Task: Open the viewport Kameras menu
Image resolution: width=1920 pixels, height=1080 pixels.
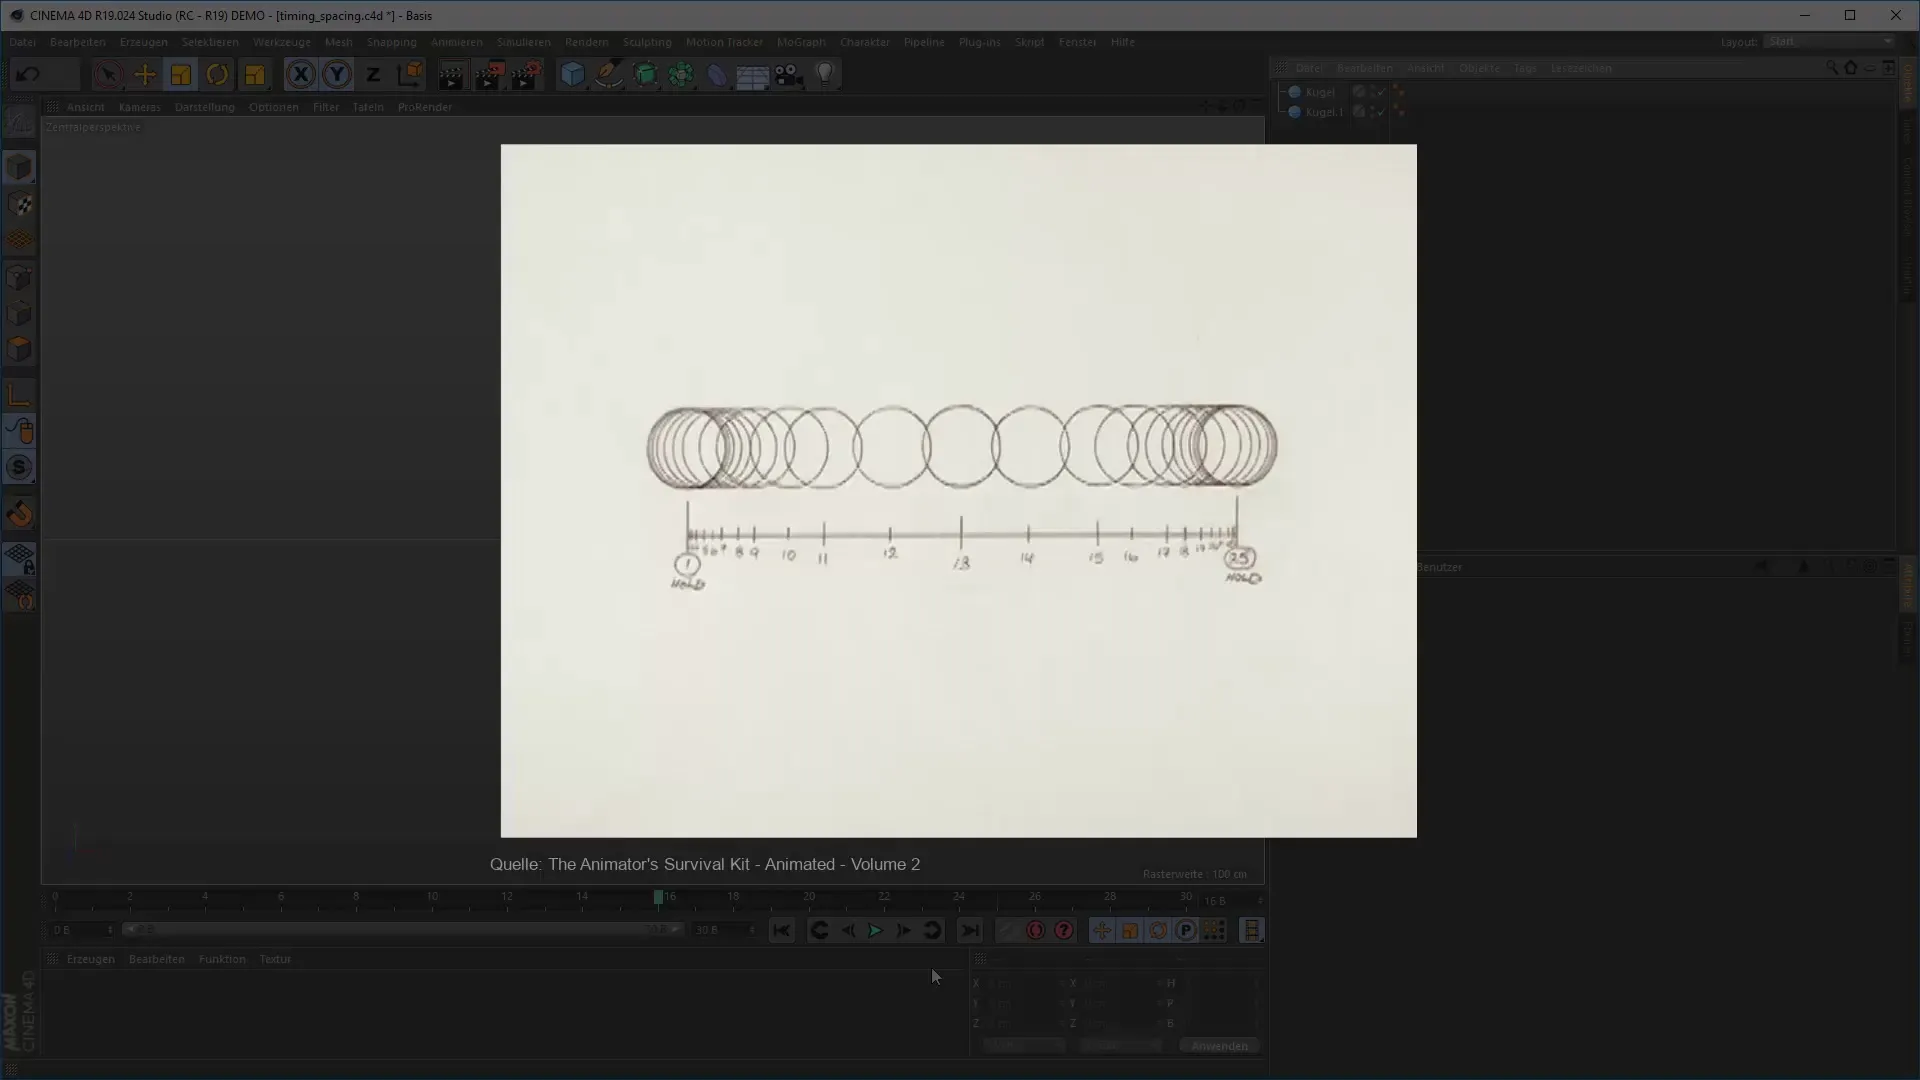Action: [139, 107]
